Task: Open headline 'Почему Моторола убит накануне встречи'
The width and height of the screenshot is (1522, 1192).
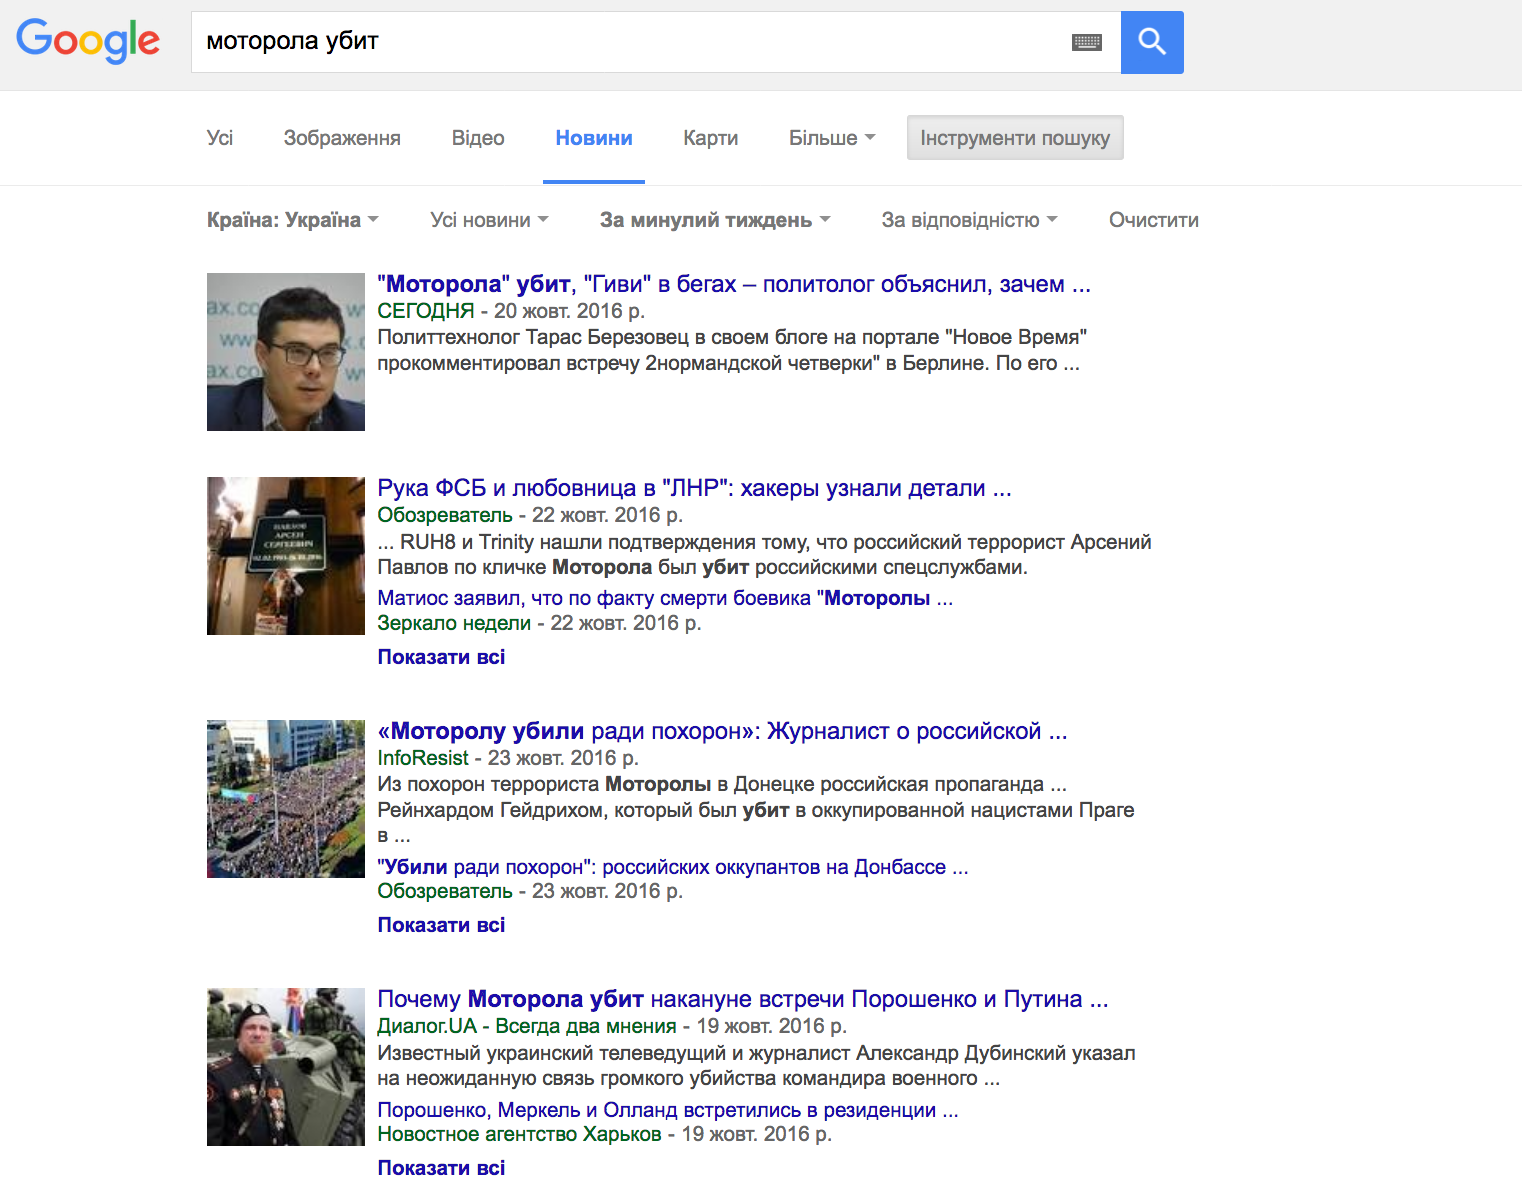Action: pyautogui.click(x=743, y=999)
